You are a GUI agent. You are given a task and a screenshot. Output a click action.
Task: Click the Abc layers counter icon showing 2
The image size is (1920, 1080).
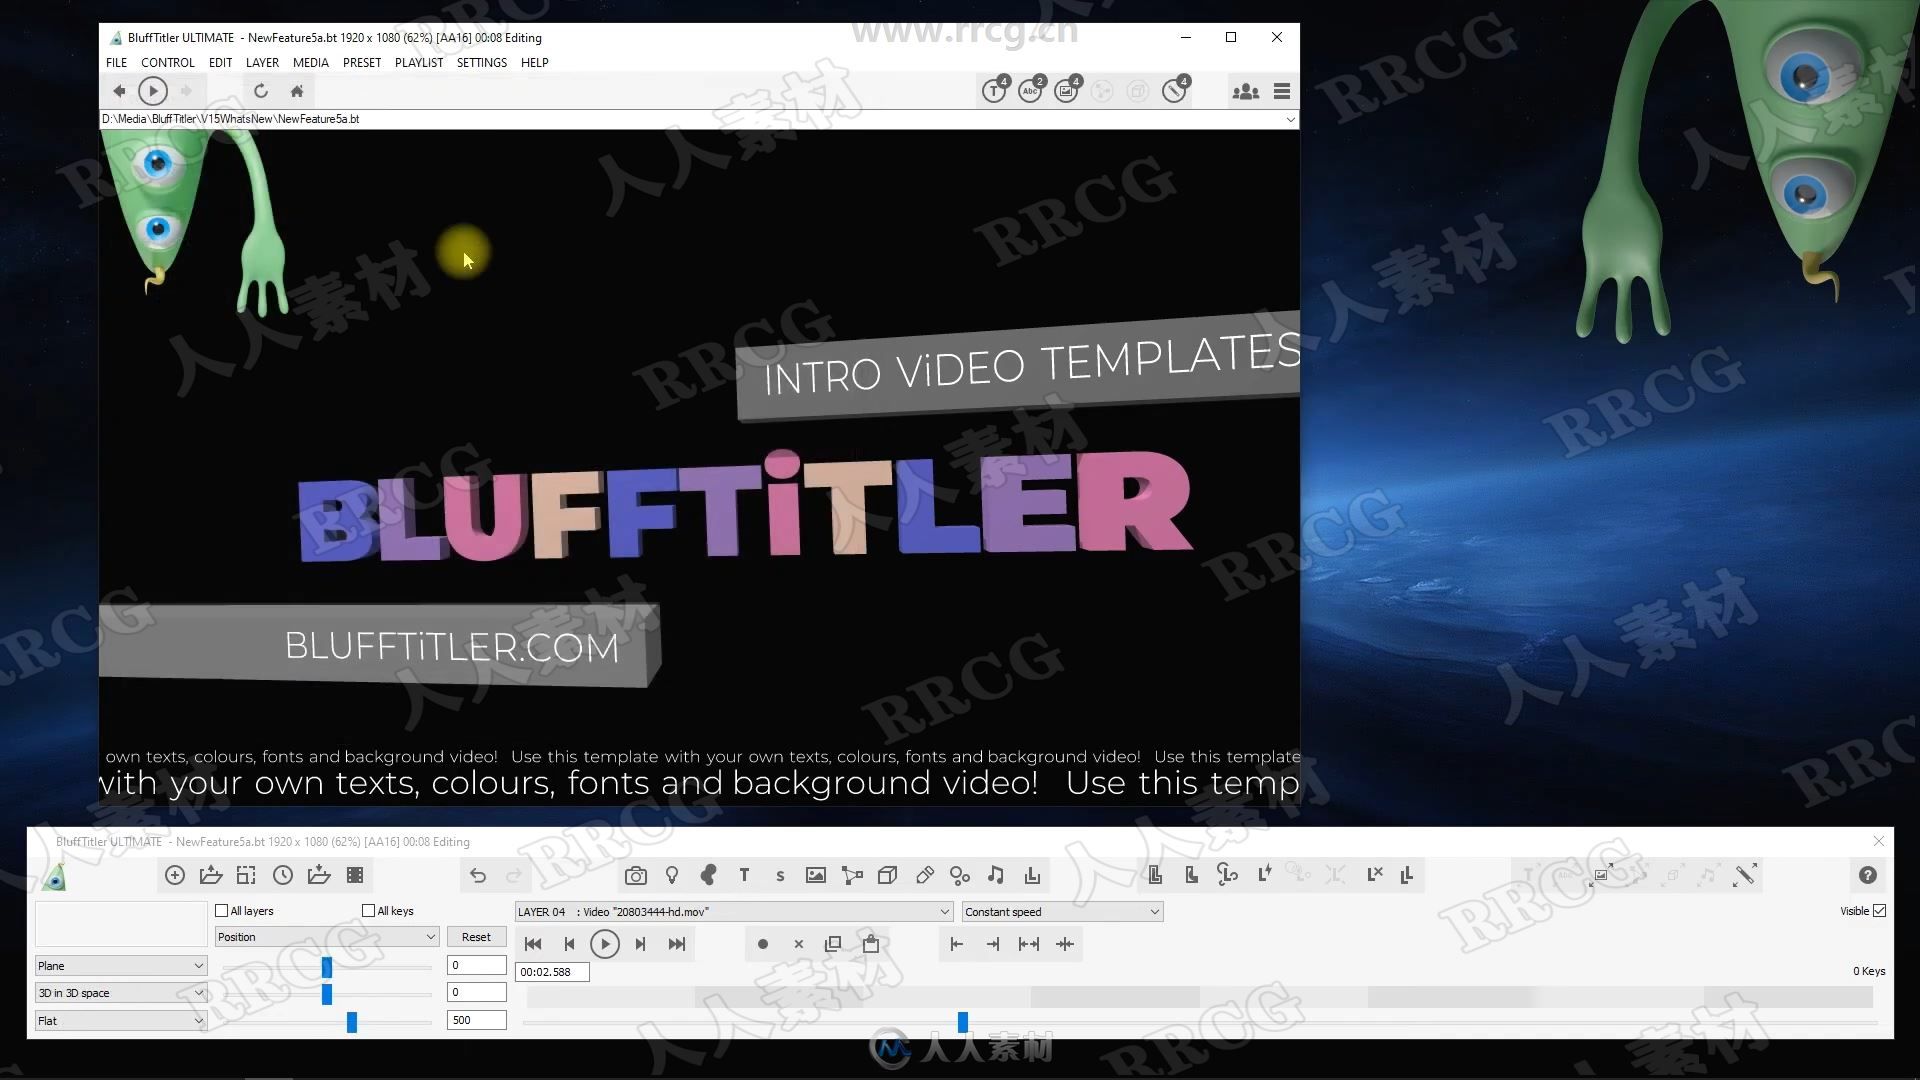click(1031, 91)
